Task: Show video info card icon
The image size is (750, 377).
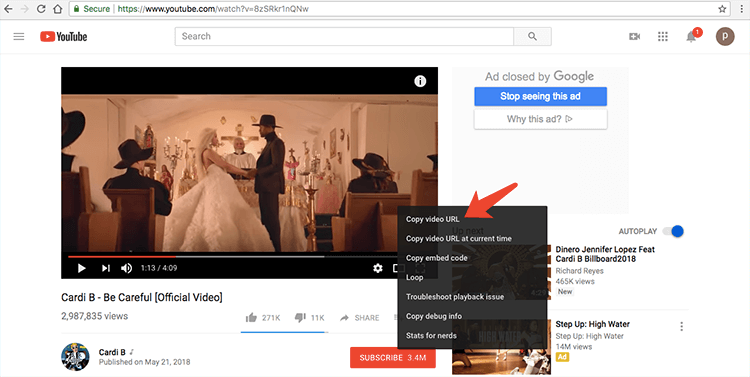Action: pos(420,81)
